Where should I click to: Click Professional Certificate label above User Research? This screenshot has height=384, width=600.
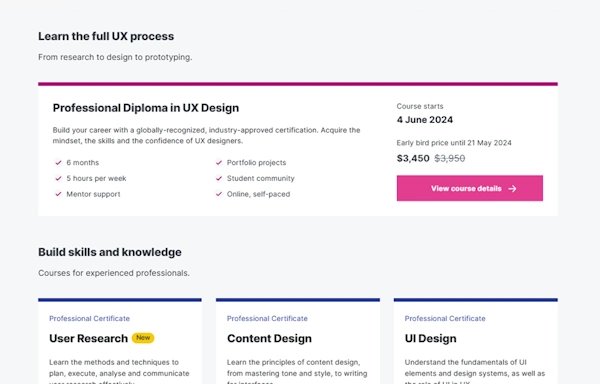point(90,318)
